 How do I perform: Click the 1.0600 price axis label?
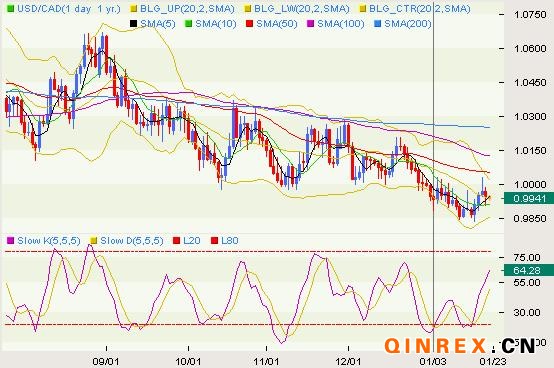click(530, 48)
